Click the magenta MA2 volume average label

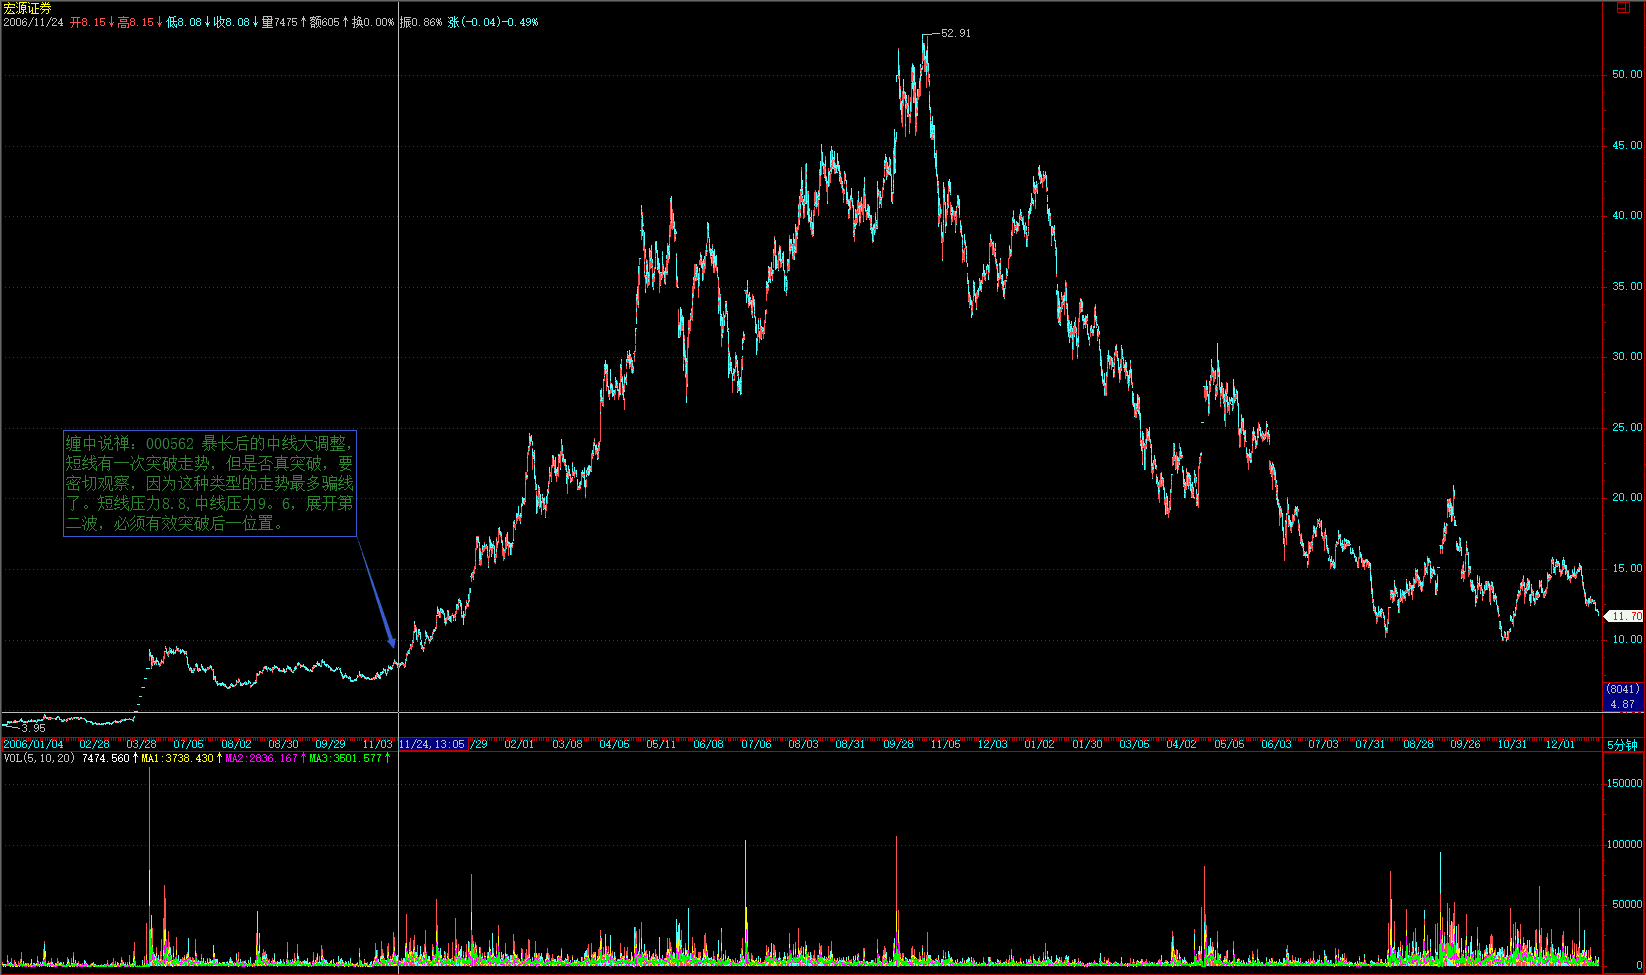pos(262,759)
